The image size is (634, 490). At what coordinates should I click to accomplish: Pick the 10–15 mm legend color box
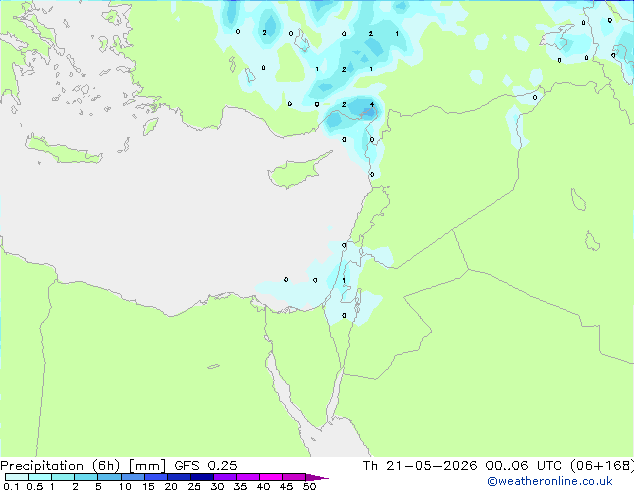click(132, 477)
